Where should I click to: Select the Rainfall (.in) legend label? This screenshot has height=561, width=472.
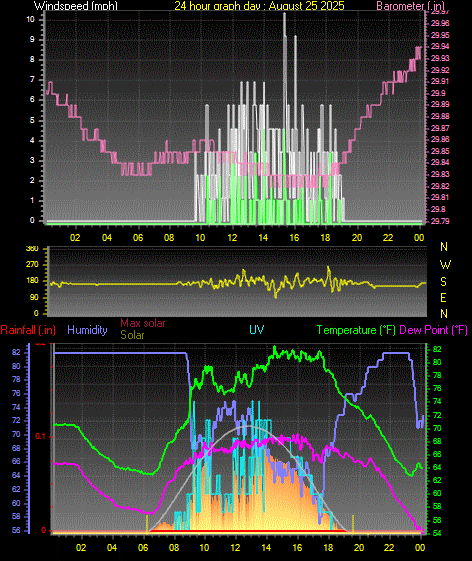pyautogui.click(x=28, y=330)
